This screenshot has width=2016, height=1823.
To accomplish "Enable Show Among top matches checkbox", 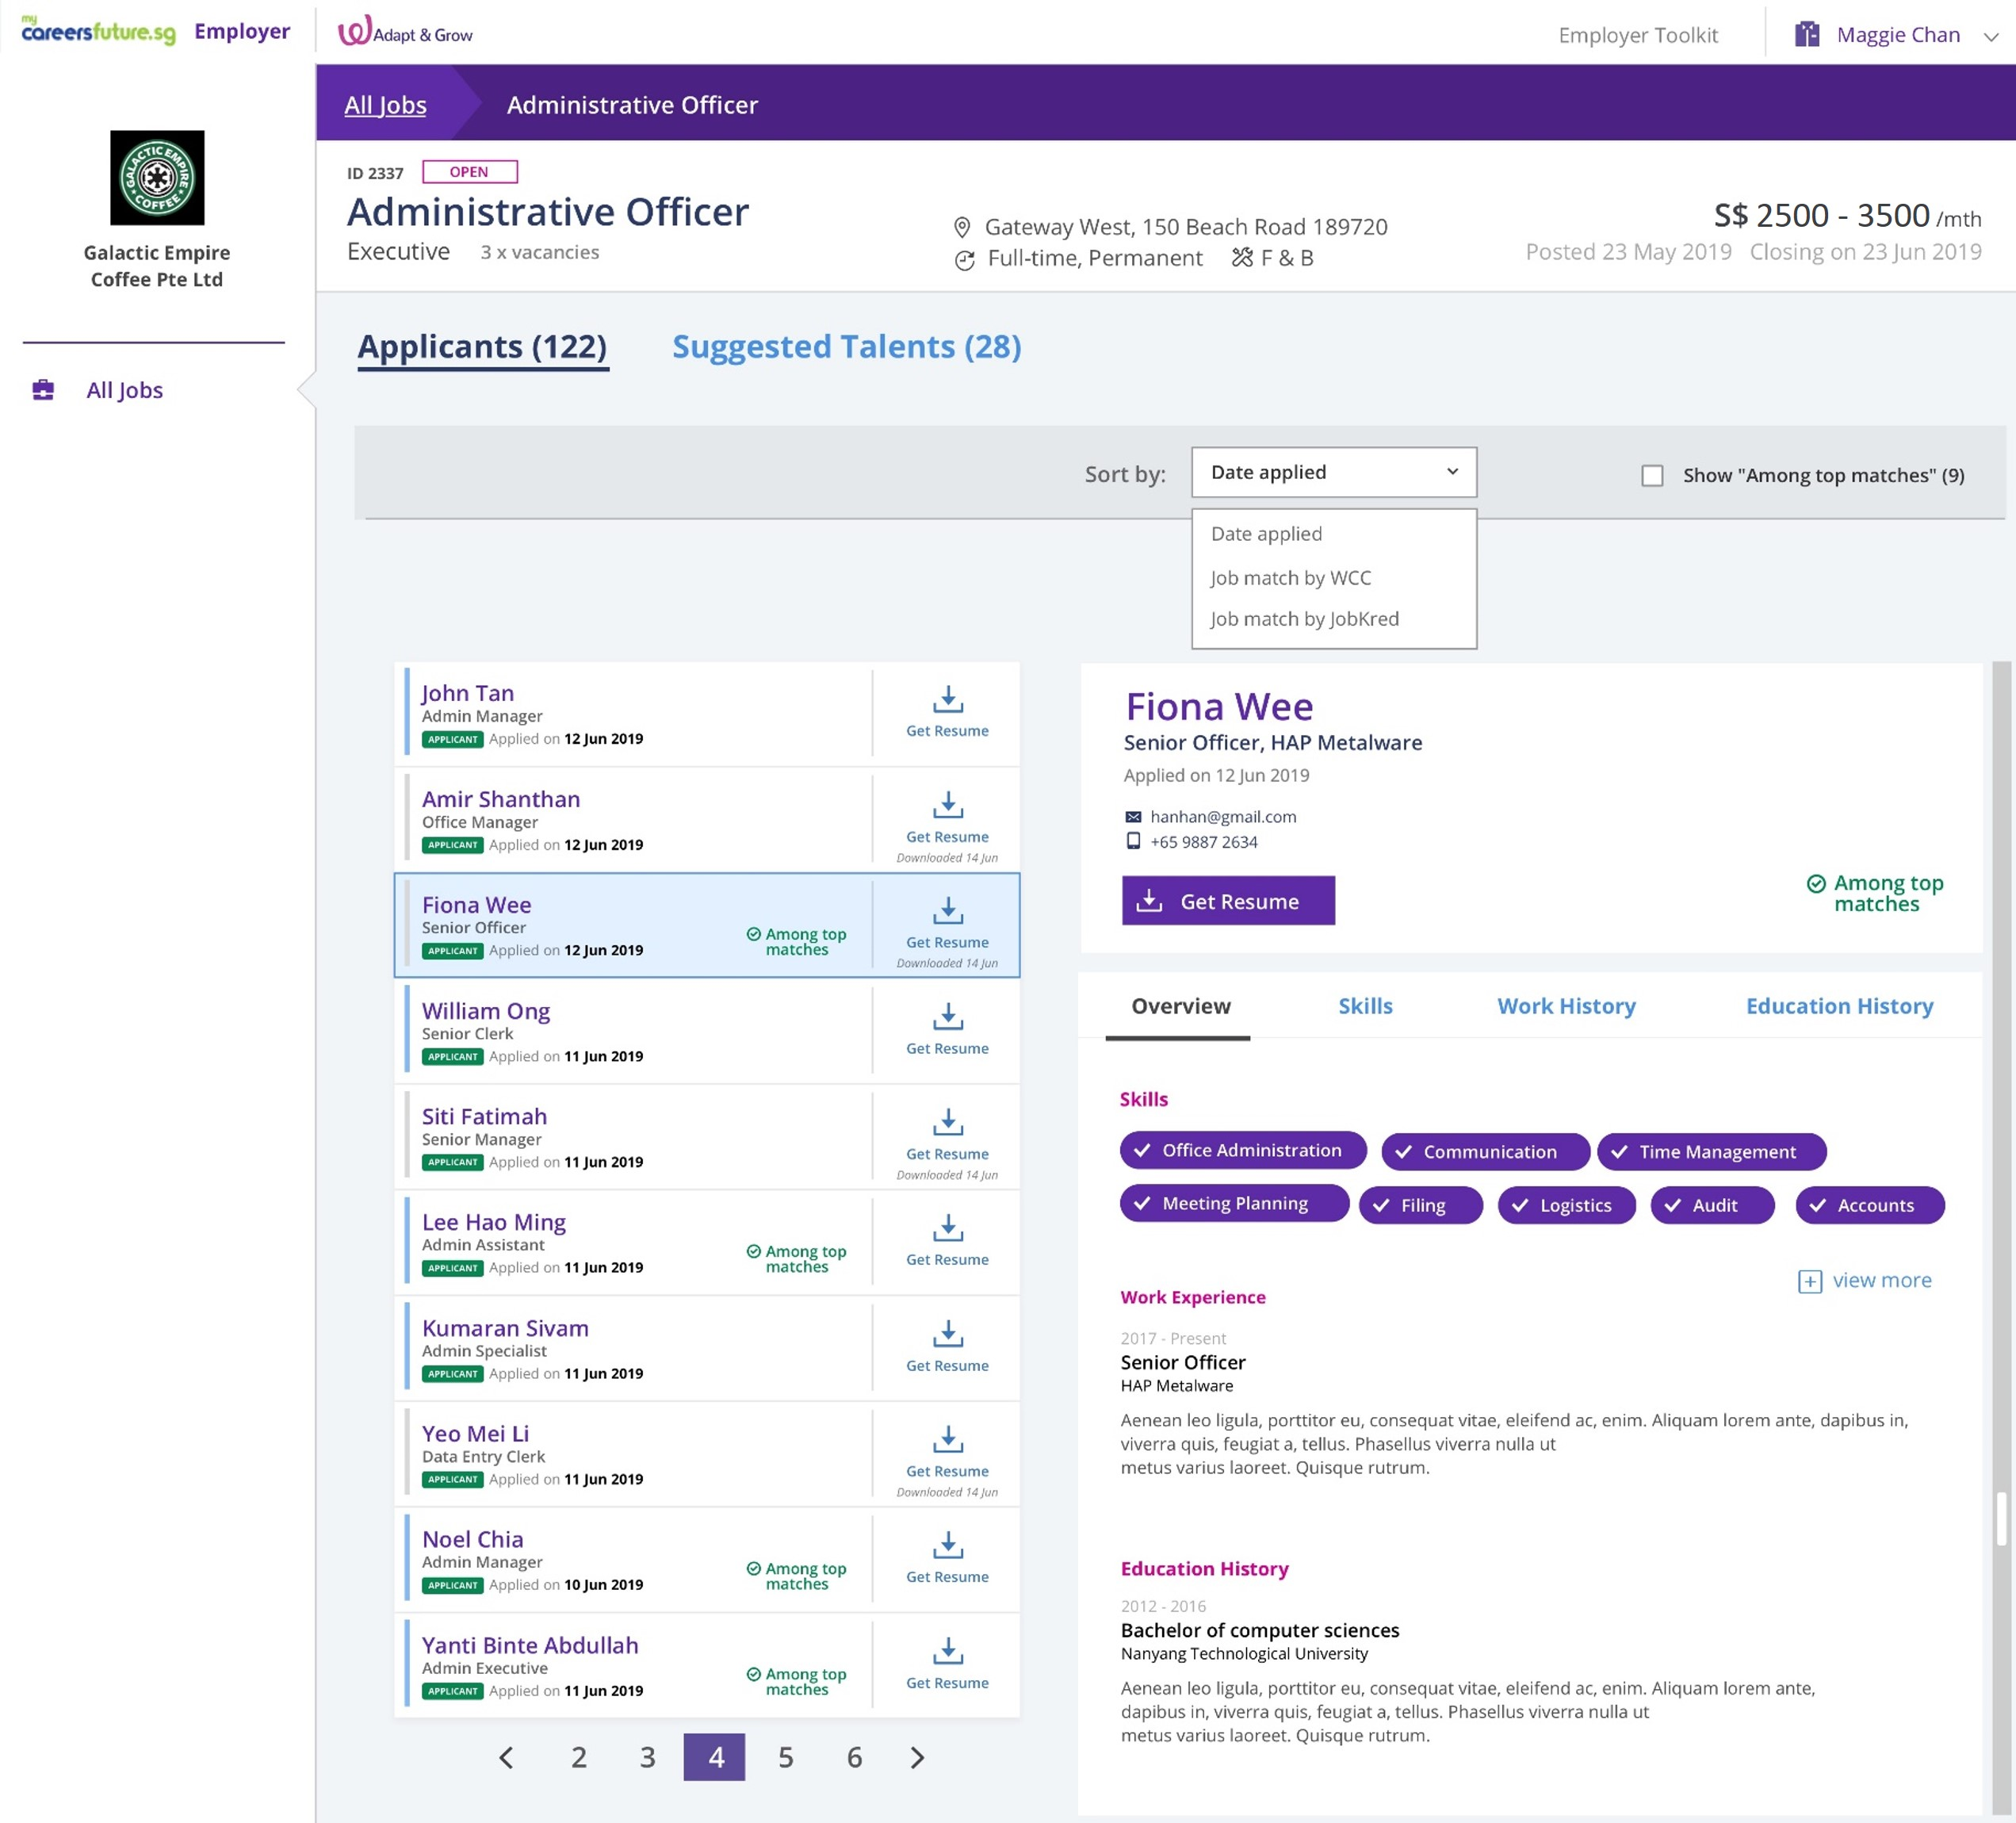I will pyautogui.click(x=1652, y=476).
